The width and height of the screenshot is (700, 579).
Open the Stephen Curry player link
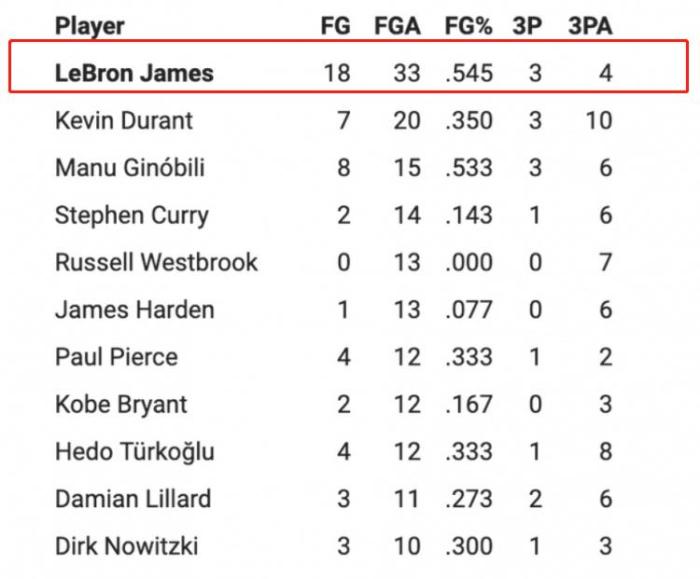tap(132, 215)
